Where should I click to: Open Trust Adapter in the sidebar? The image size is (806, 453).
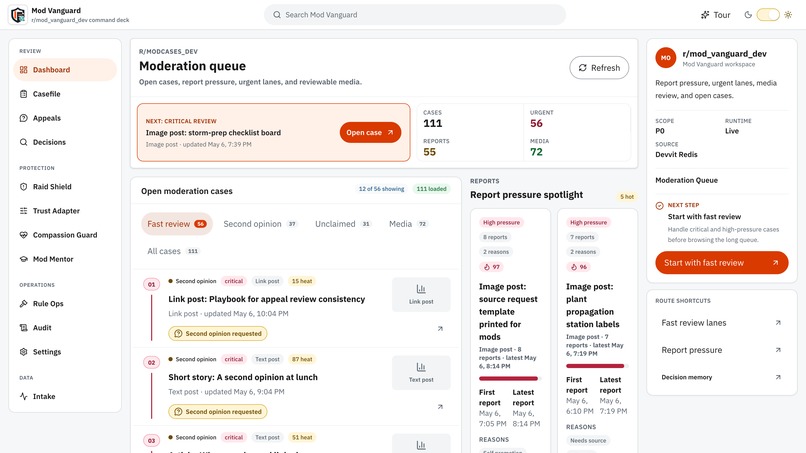point(65,211)
